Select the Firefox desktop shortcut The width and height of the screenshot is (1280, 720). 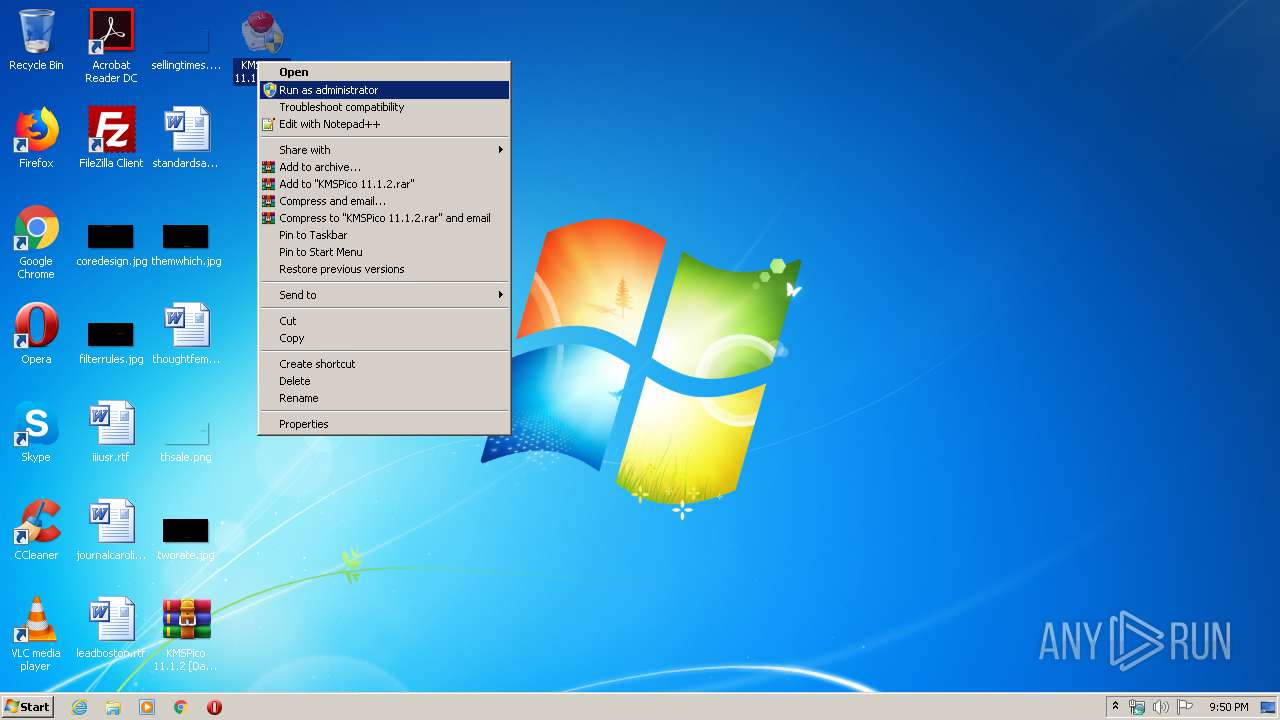point(36,138)
